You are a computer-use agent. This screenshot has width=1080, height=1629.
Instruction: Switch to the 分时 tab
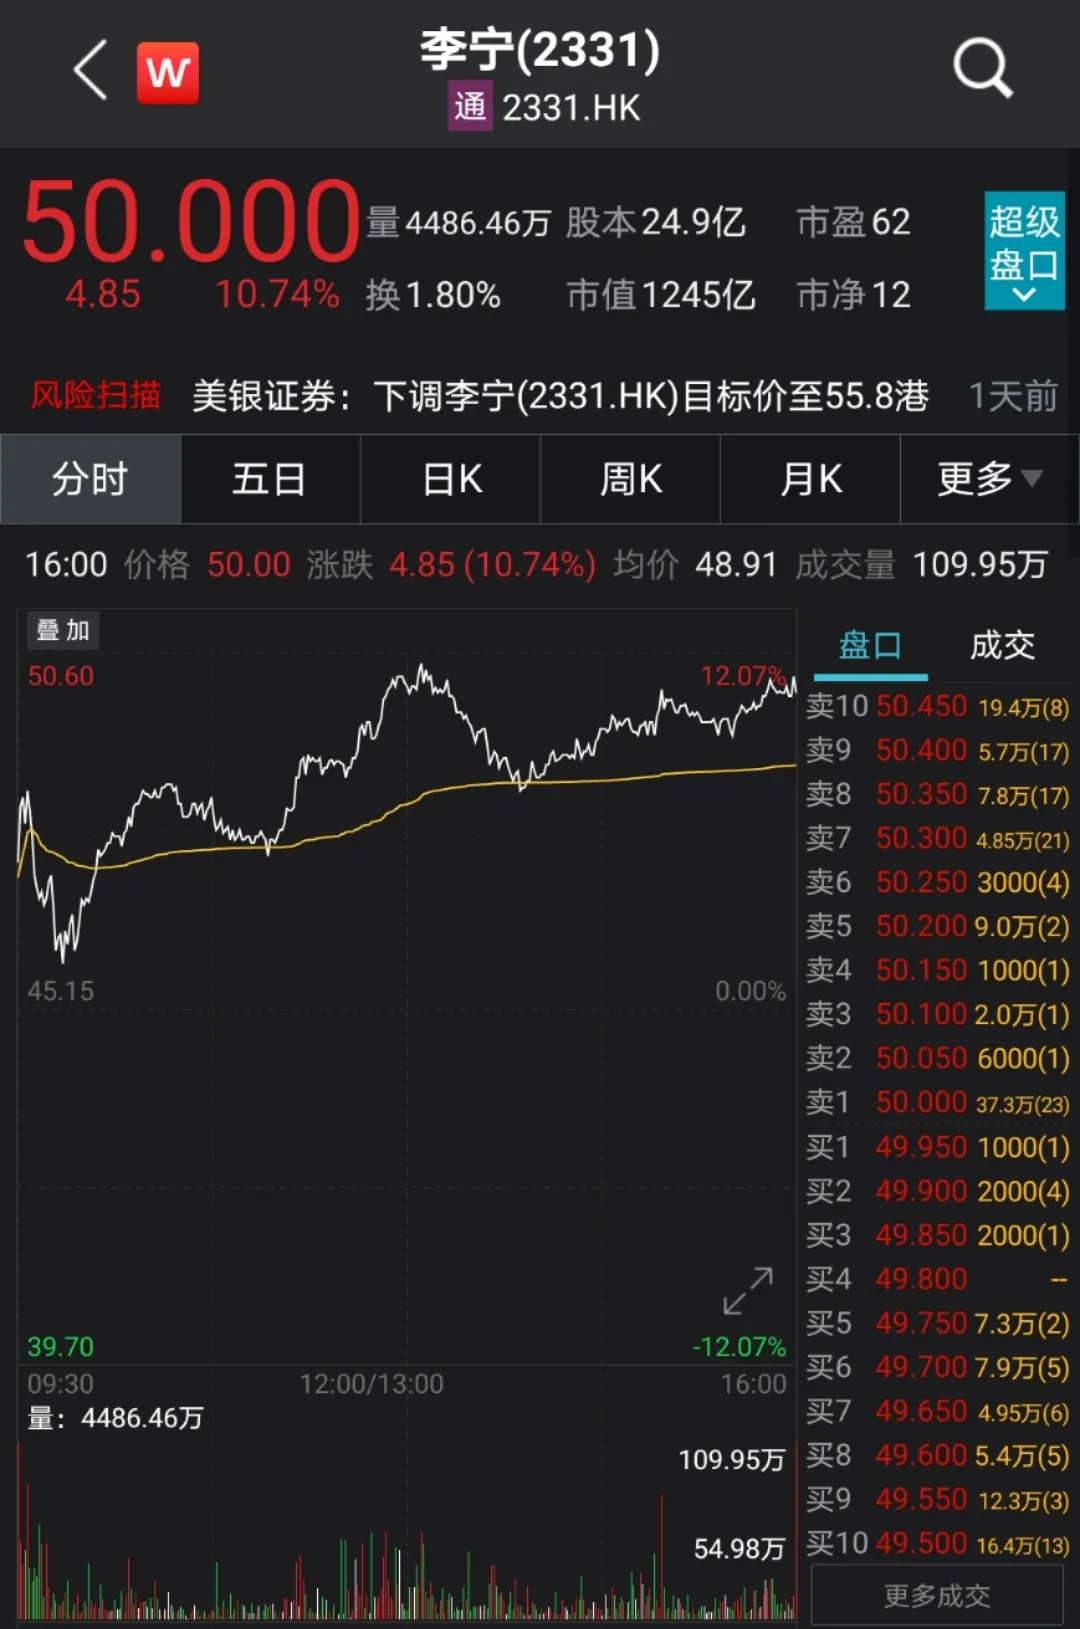point(90,479)
